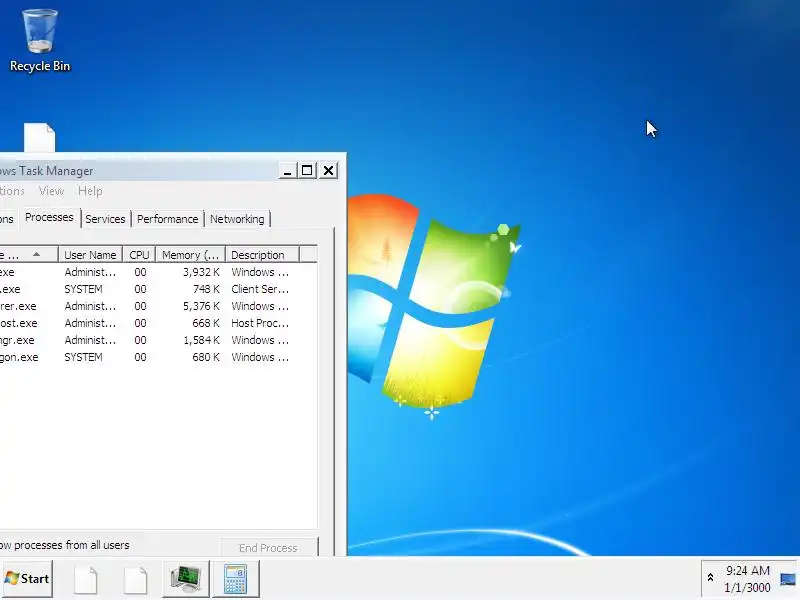The image size is (800, 600).
Task: Select the Client Ser... description row
Action: pos(260,289)
